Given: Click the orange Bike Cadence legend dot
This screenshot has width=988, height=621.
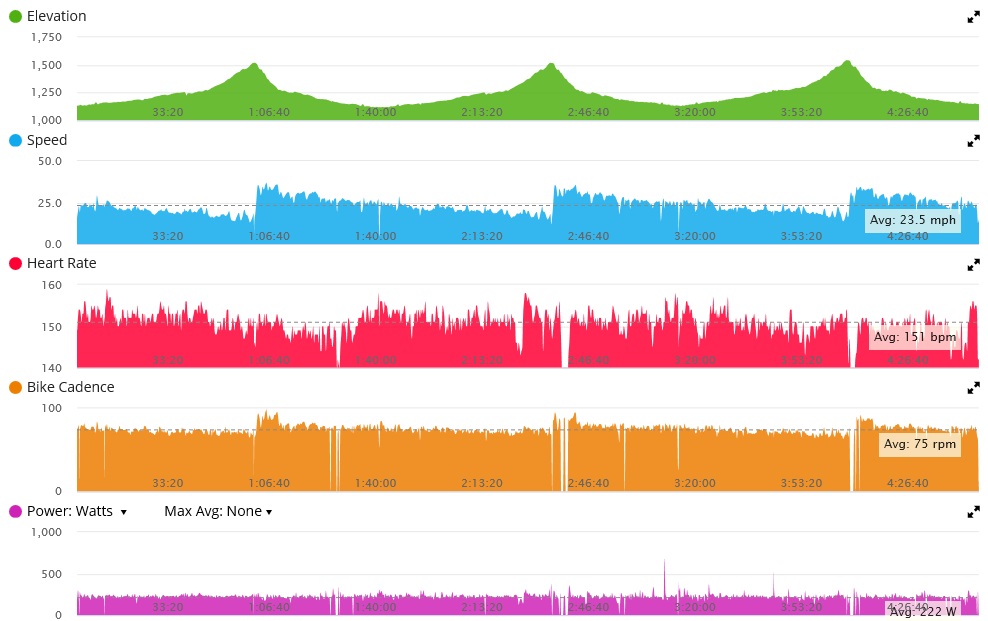Looking at the screenshot, I should tap(15, 387).
